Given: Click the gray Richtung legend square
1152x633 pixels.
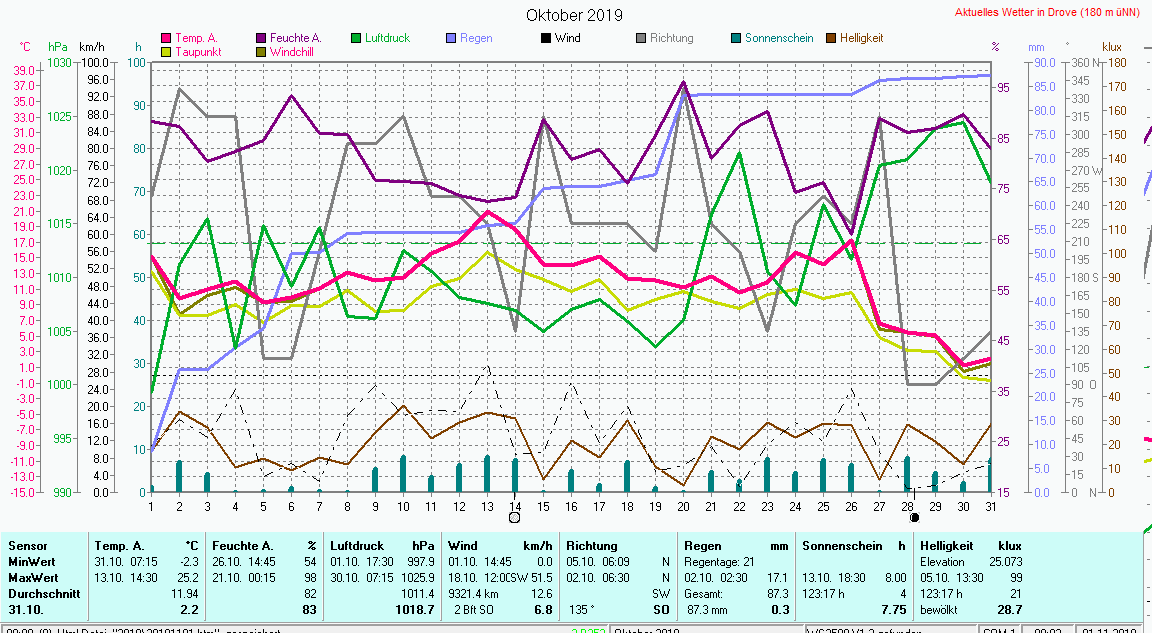Looking at the screenshot, I should pyautogui.click(x=641, y=39).
